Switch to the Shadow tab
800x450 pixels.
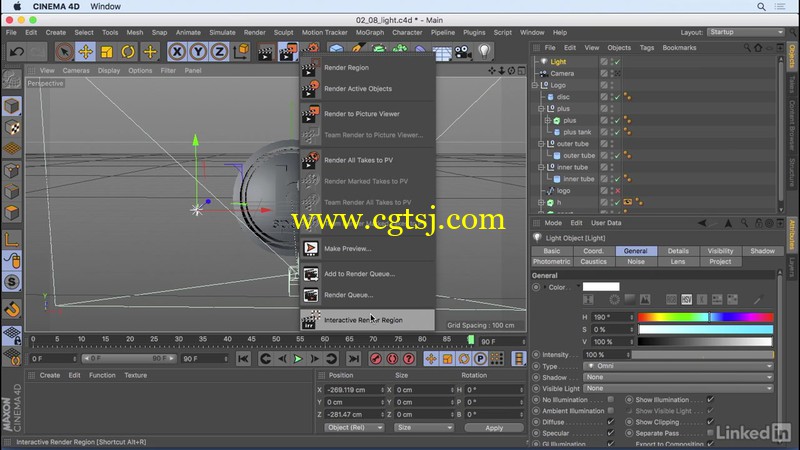click(x=763, y=251)
